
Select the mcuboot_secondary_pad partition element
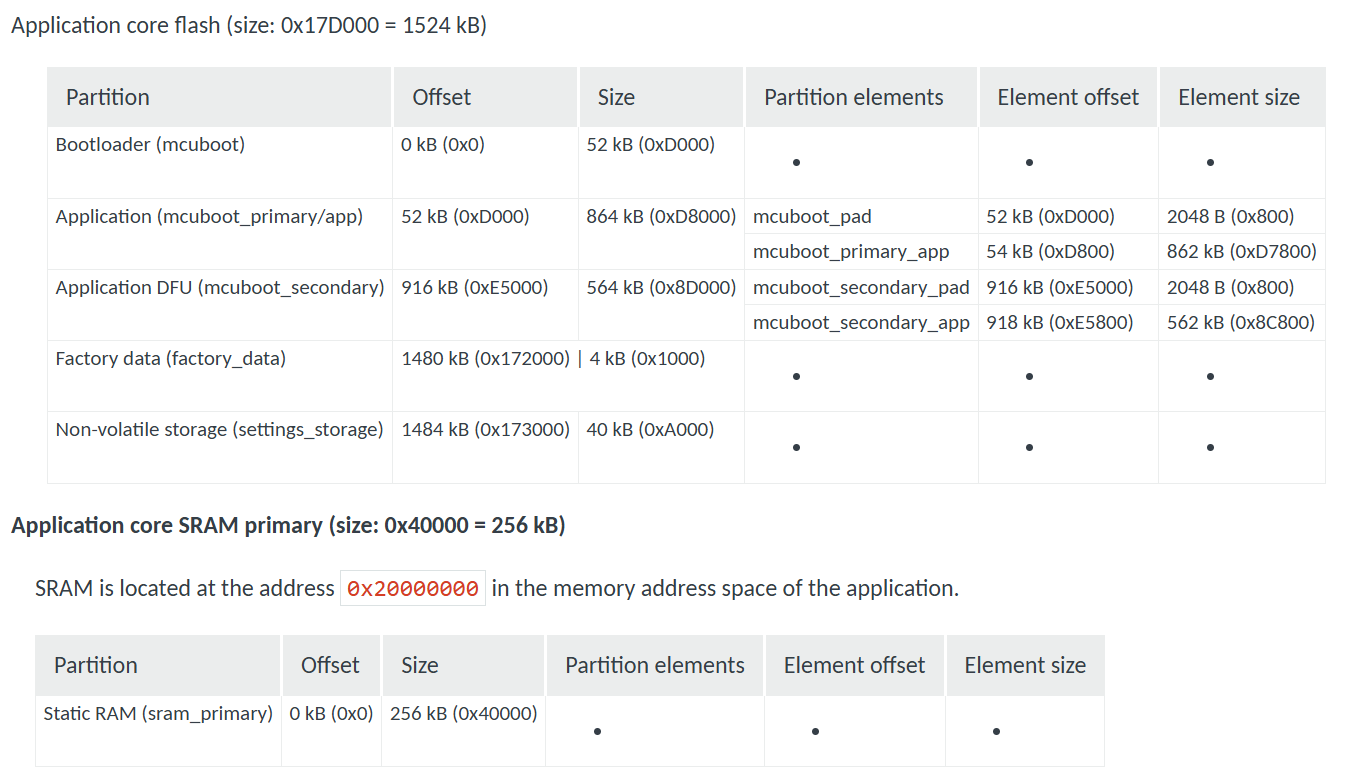coord(861,288)
